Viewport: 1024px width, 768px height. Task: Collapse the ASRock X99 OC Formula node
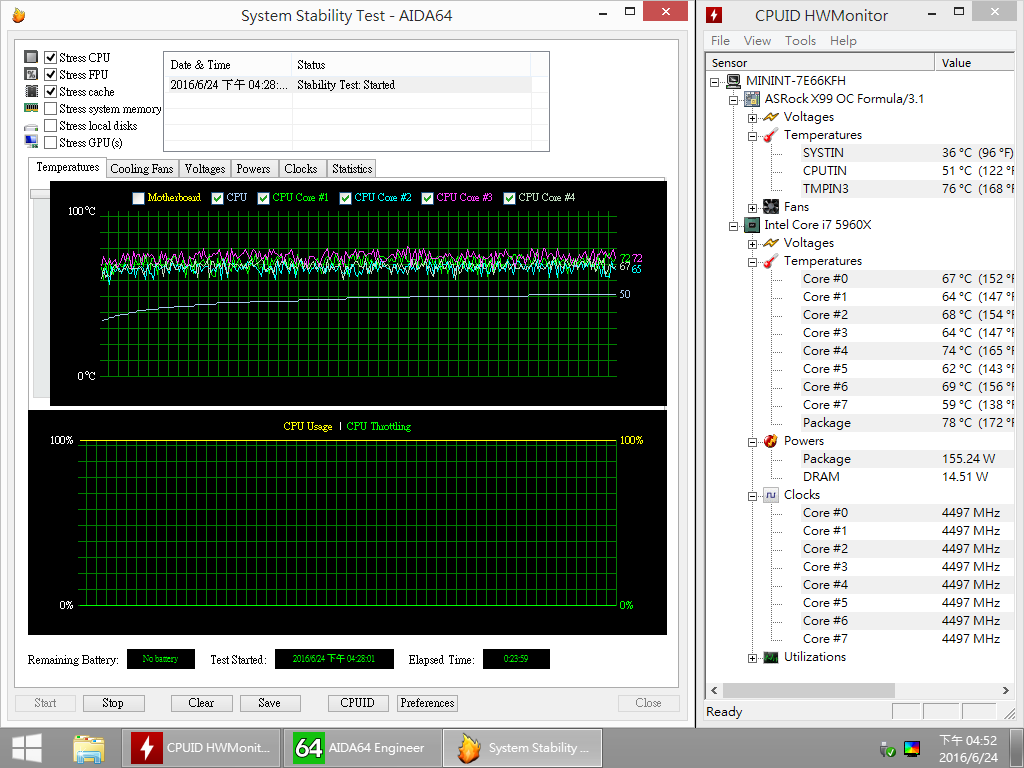pos(734,100)
